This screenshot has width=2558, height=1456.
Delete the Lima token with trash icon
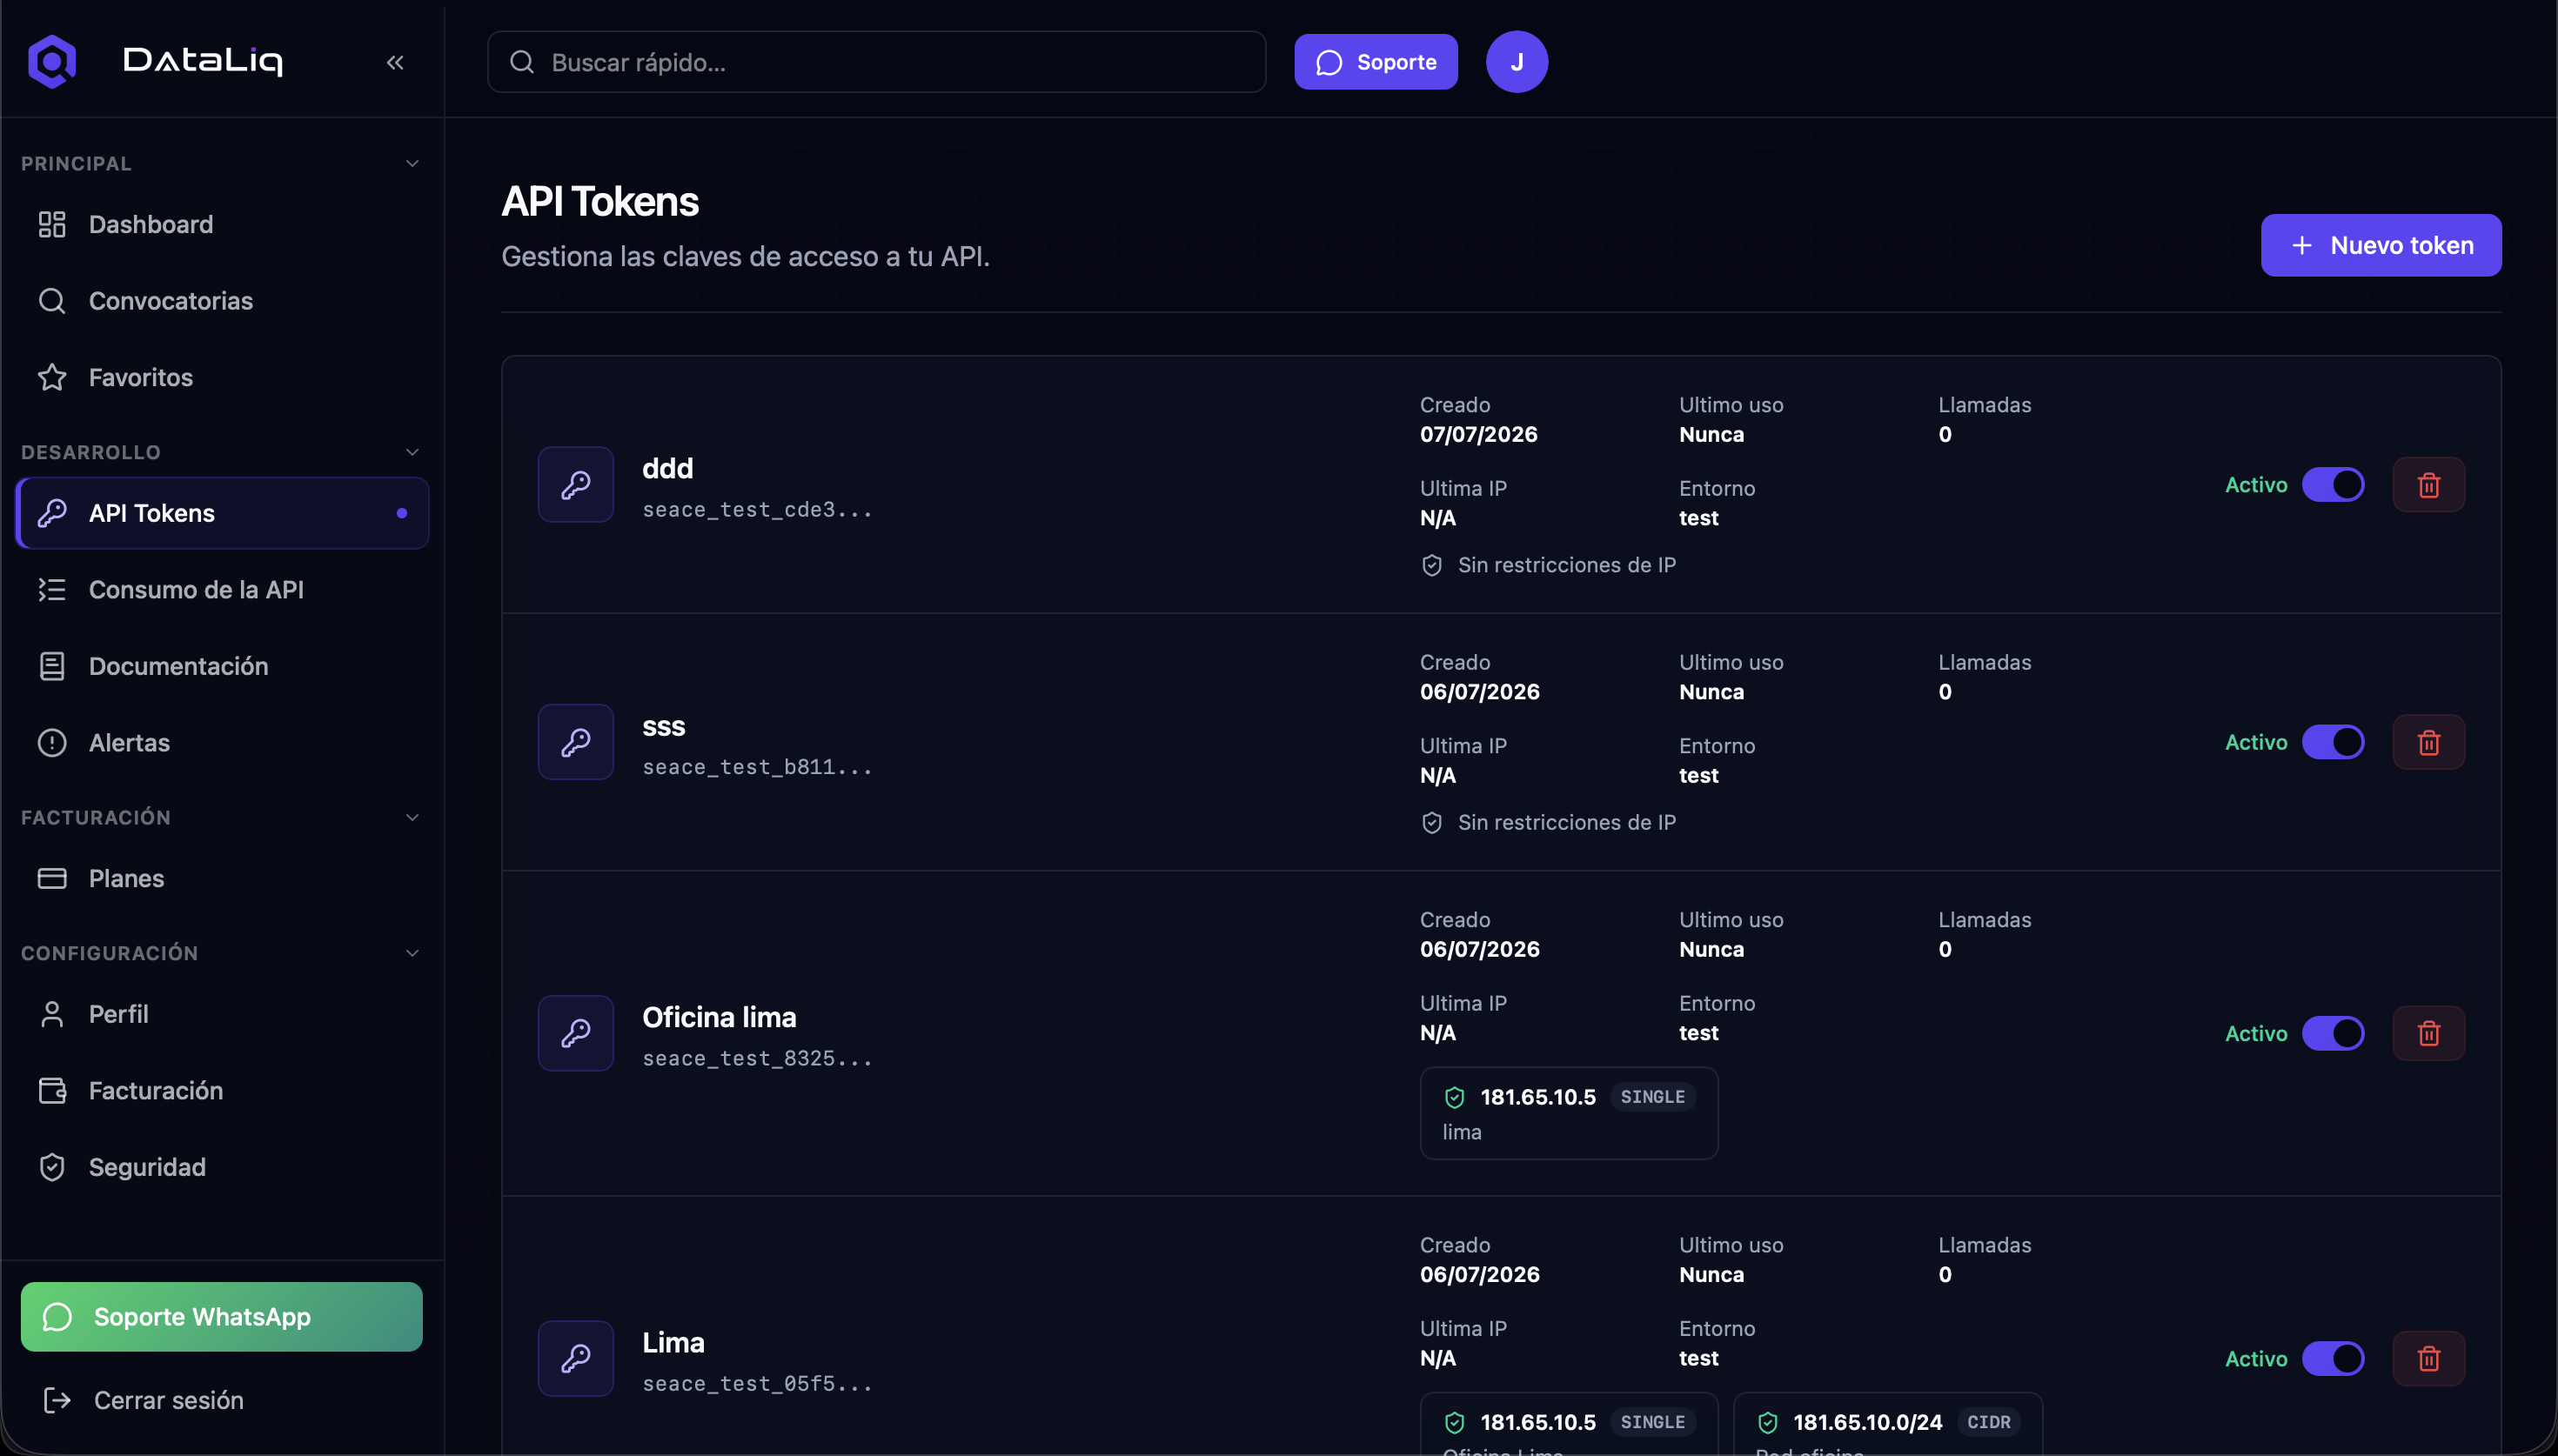click(x=2428, y=1358)
